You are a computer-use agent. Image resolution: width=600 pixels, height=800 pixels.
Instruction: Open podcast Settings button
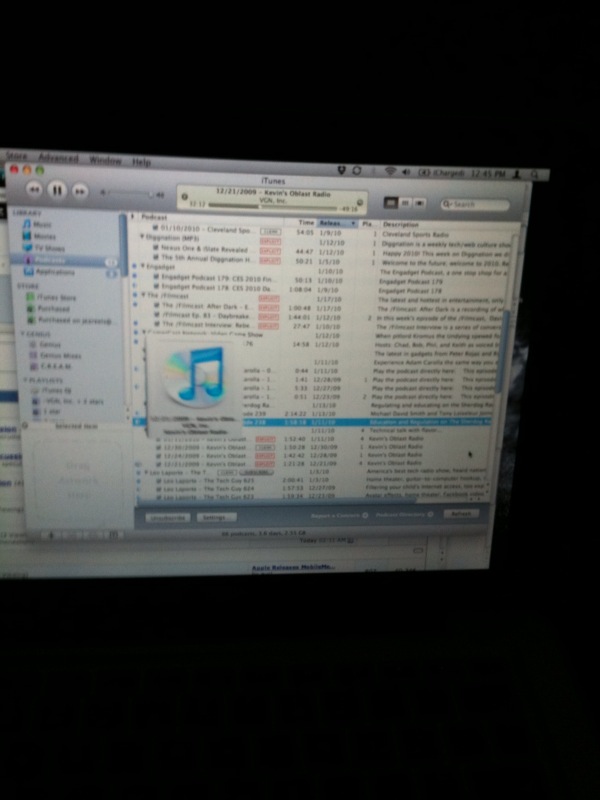pos(216,517)
